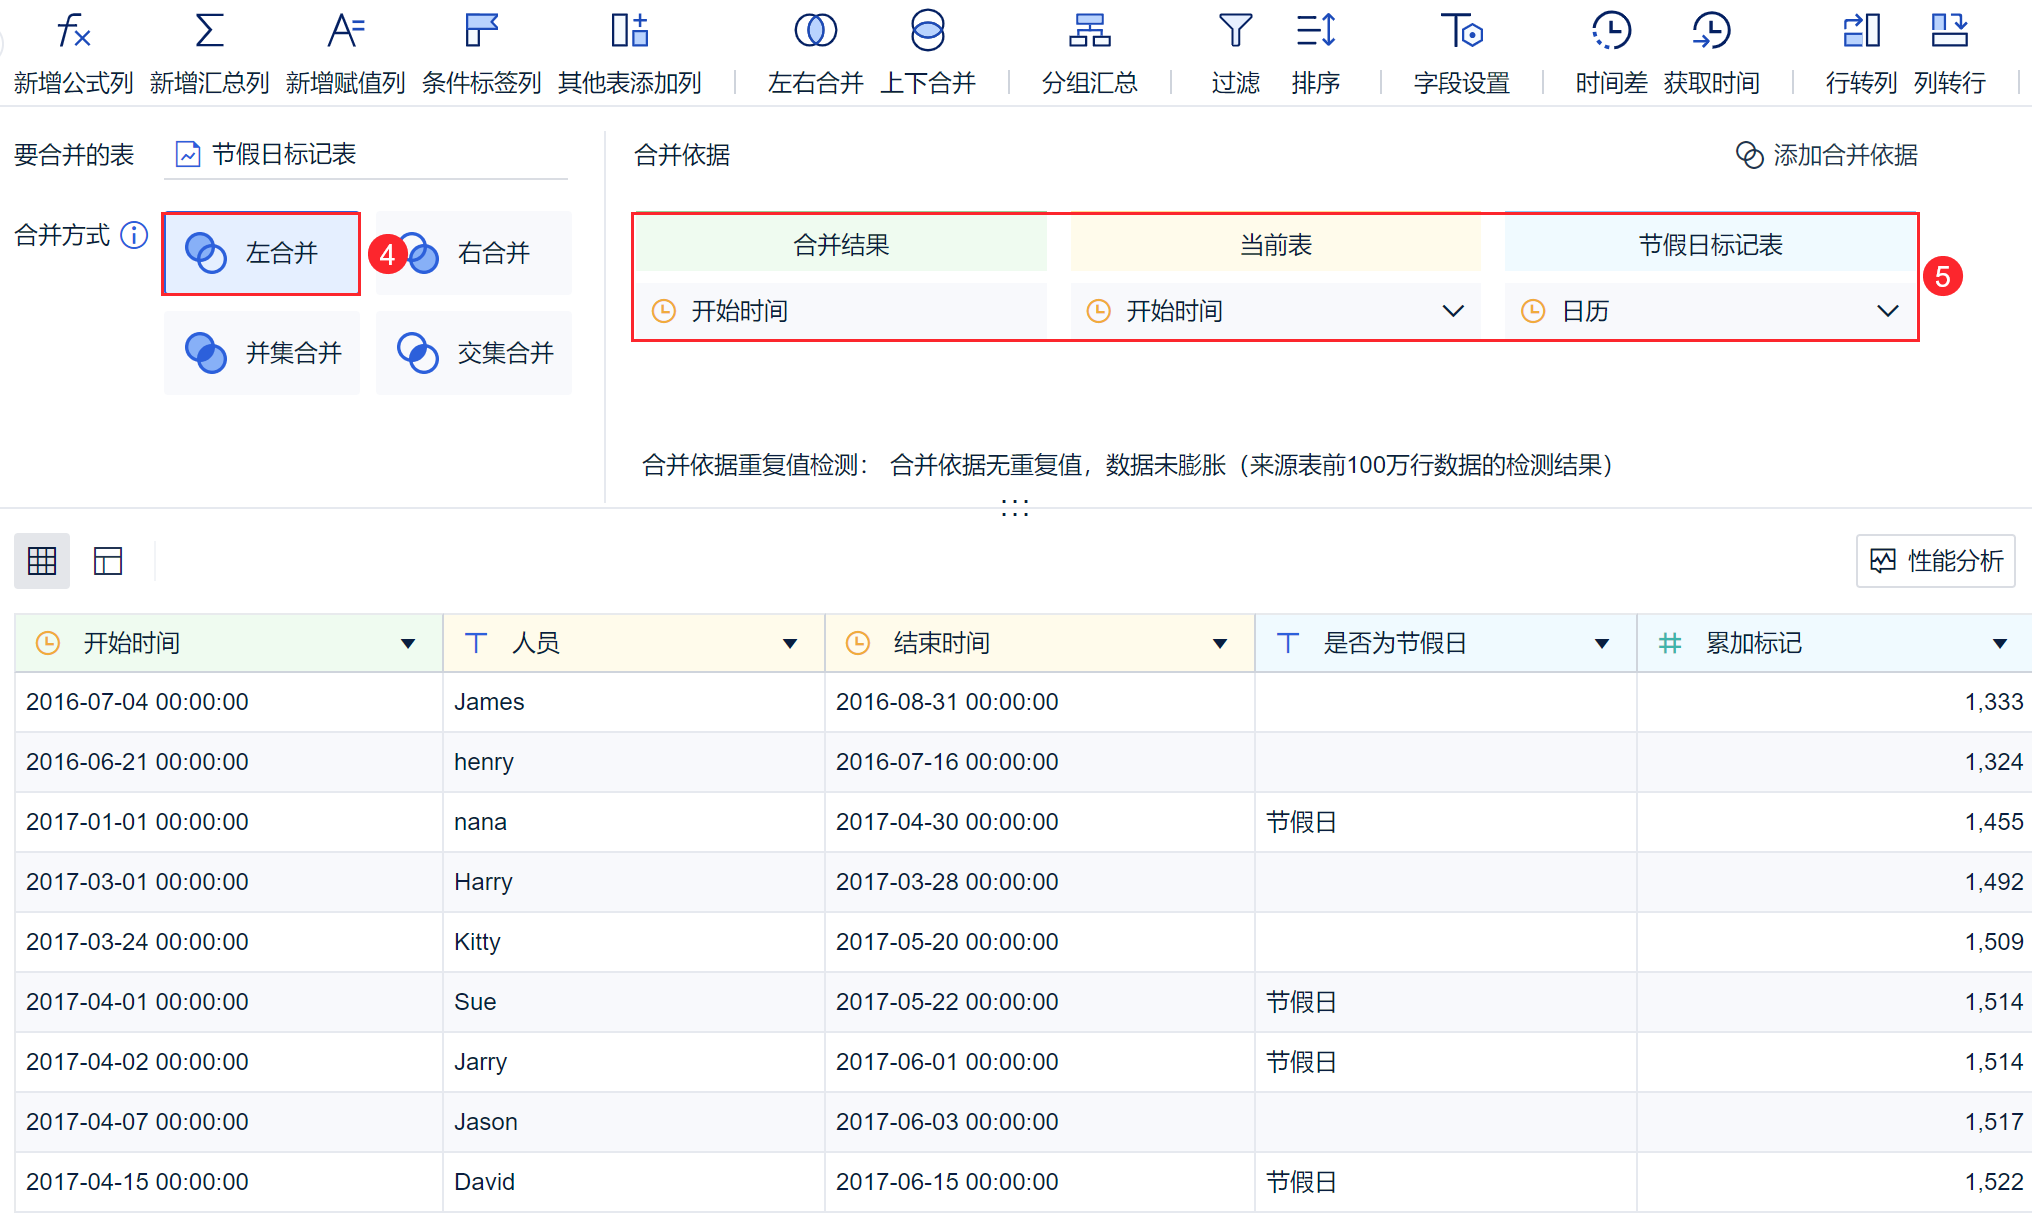2032x1221 pixels.
Task: Click the 添加合并依据 link
Action: (x=1827, y=155)
